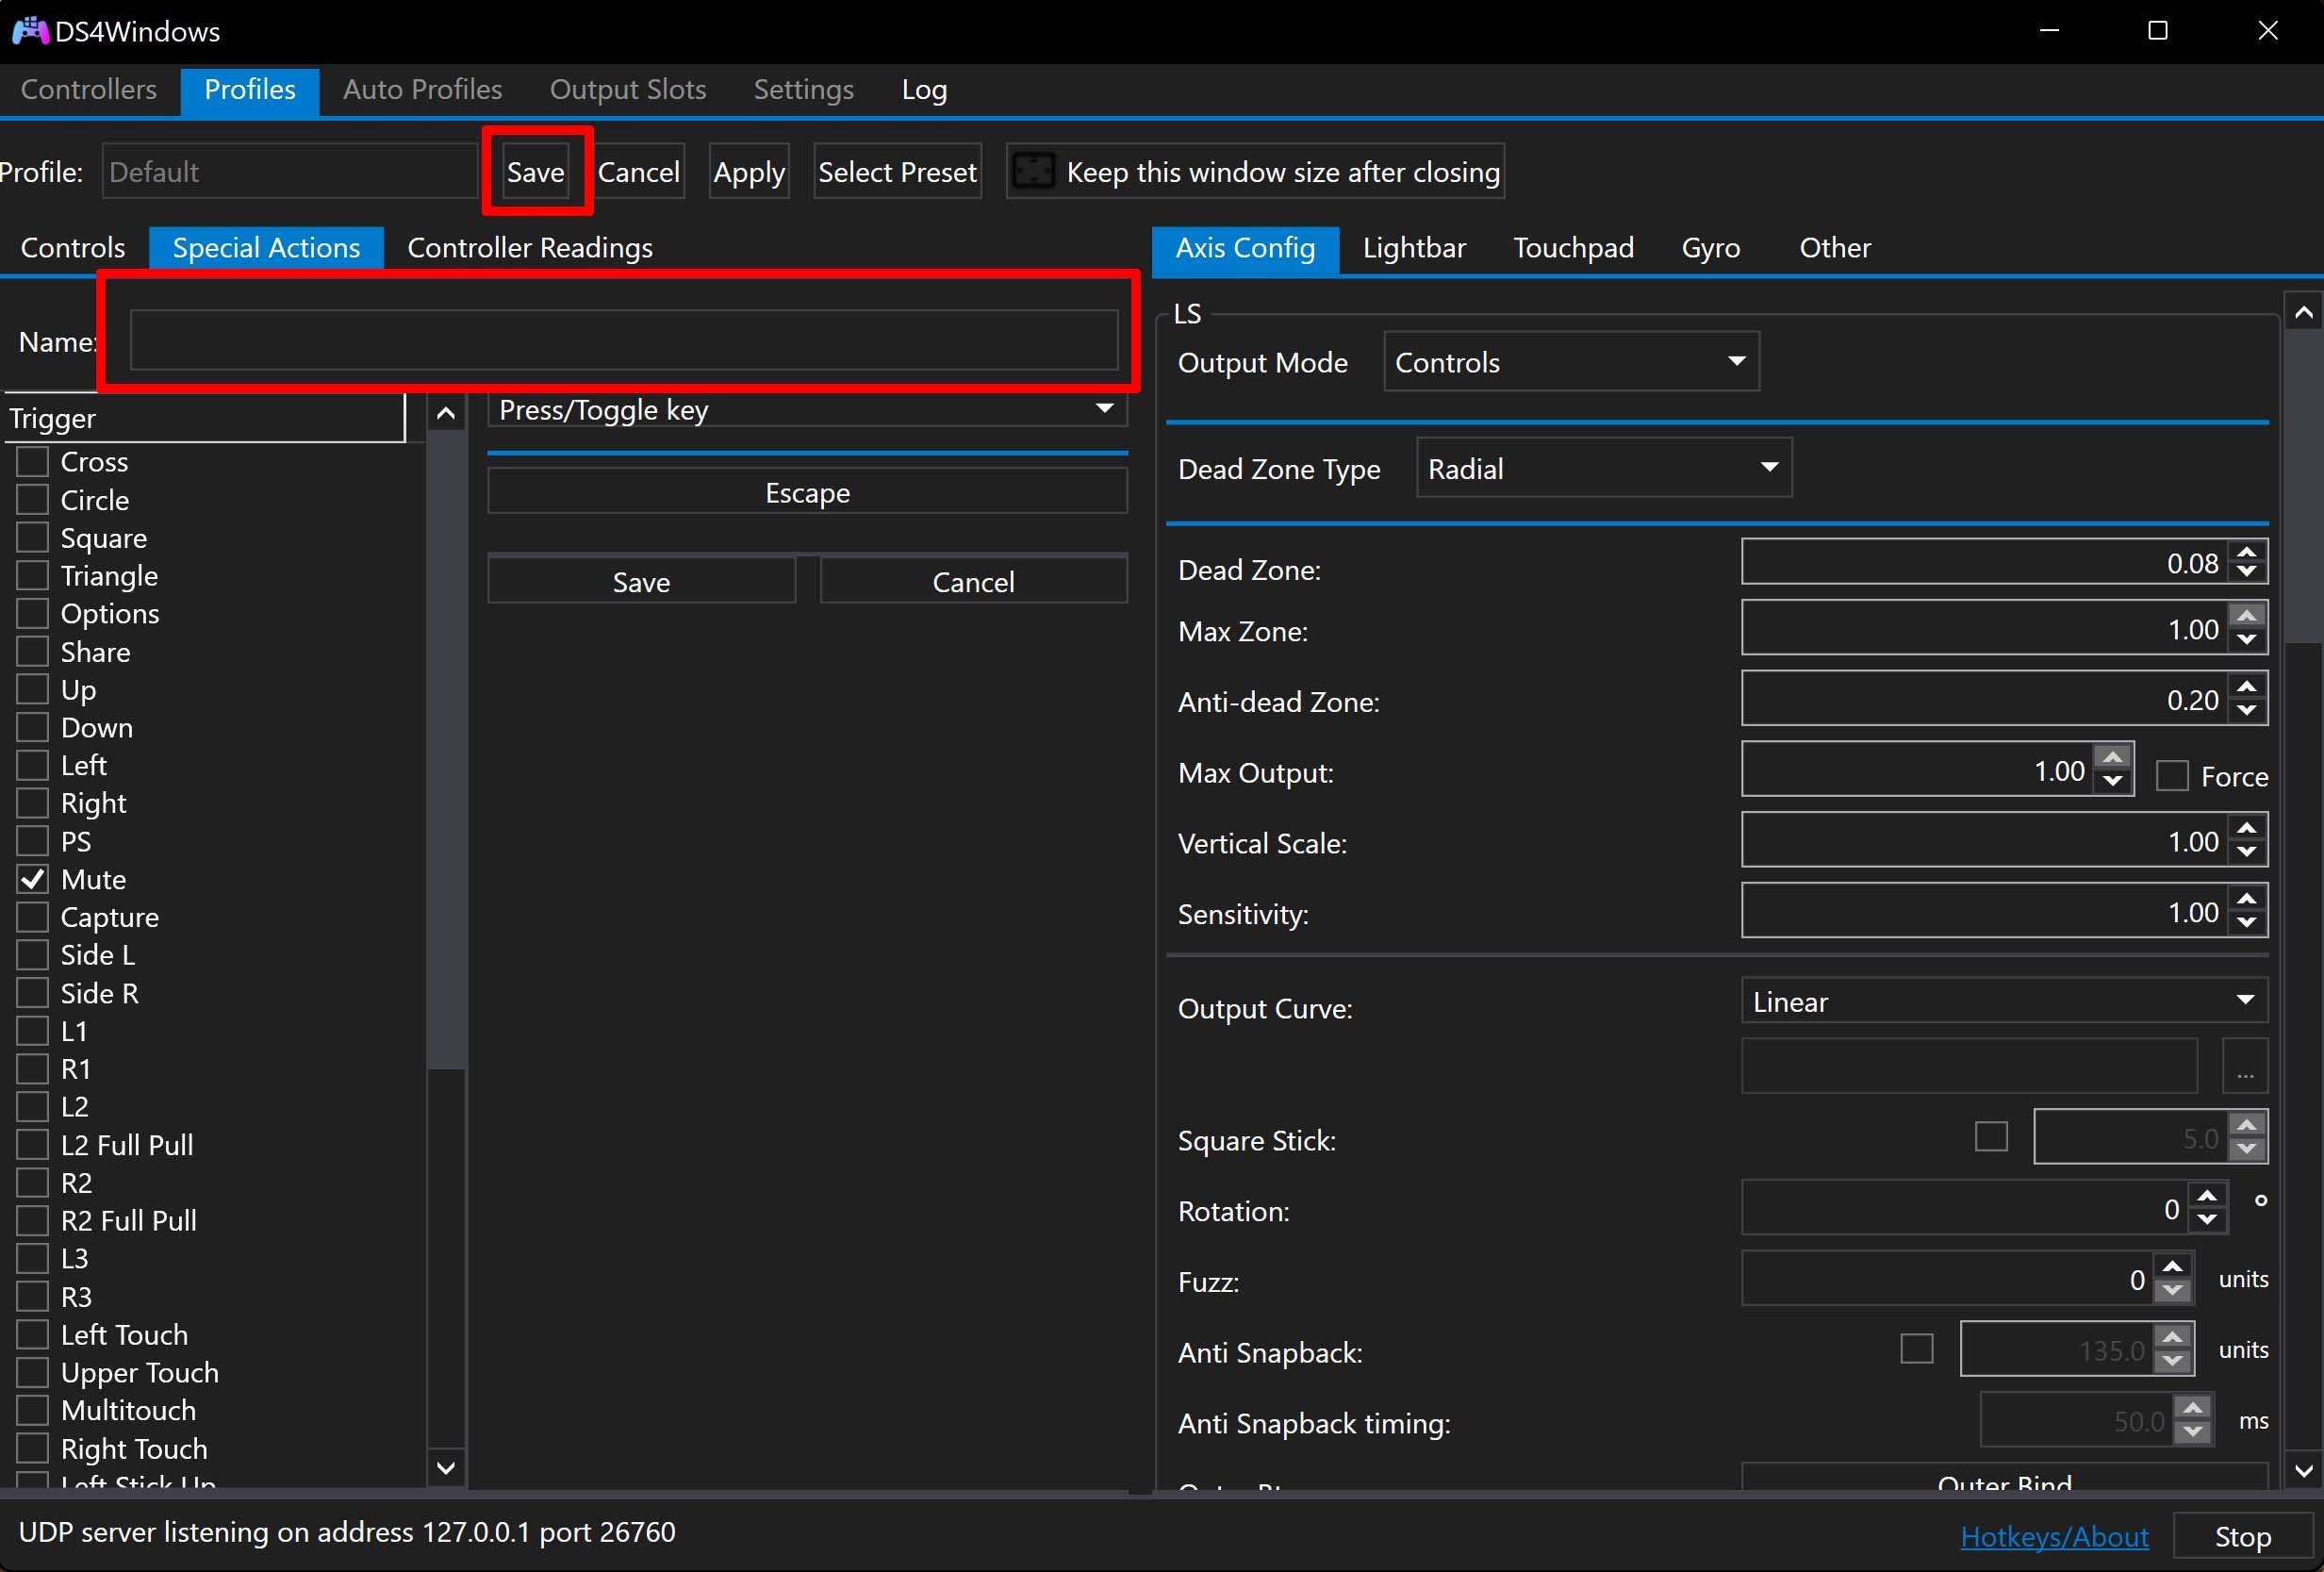Open the Controllers tab
This screenshot has height=1572, width=2324.
click(89, 90)
